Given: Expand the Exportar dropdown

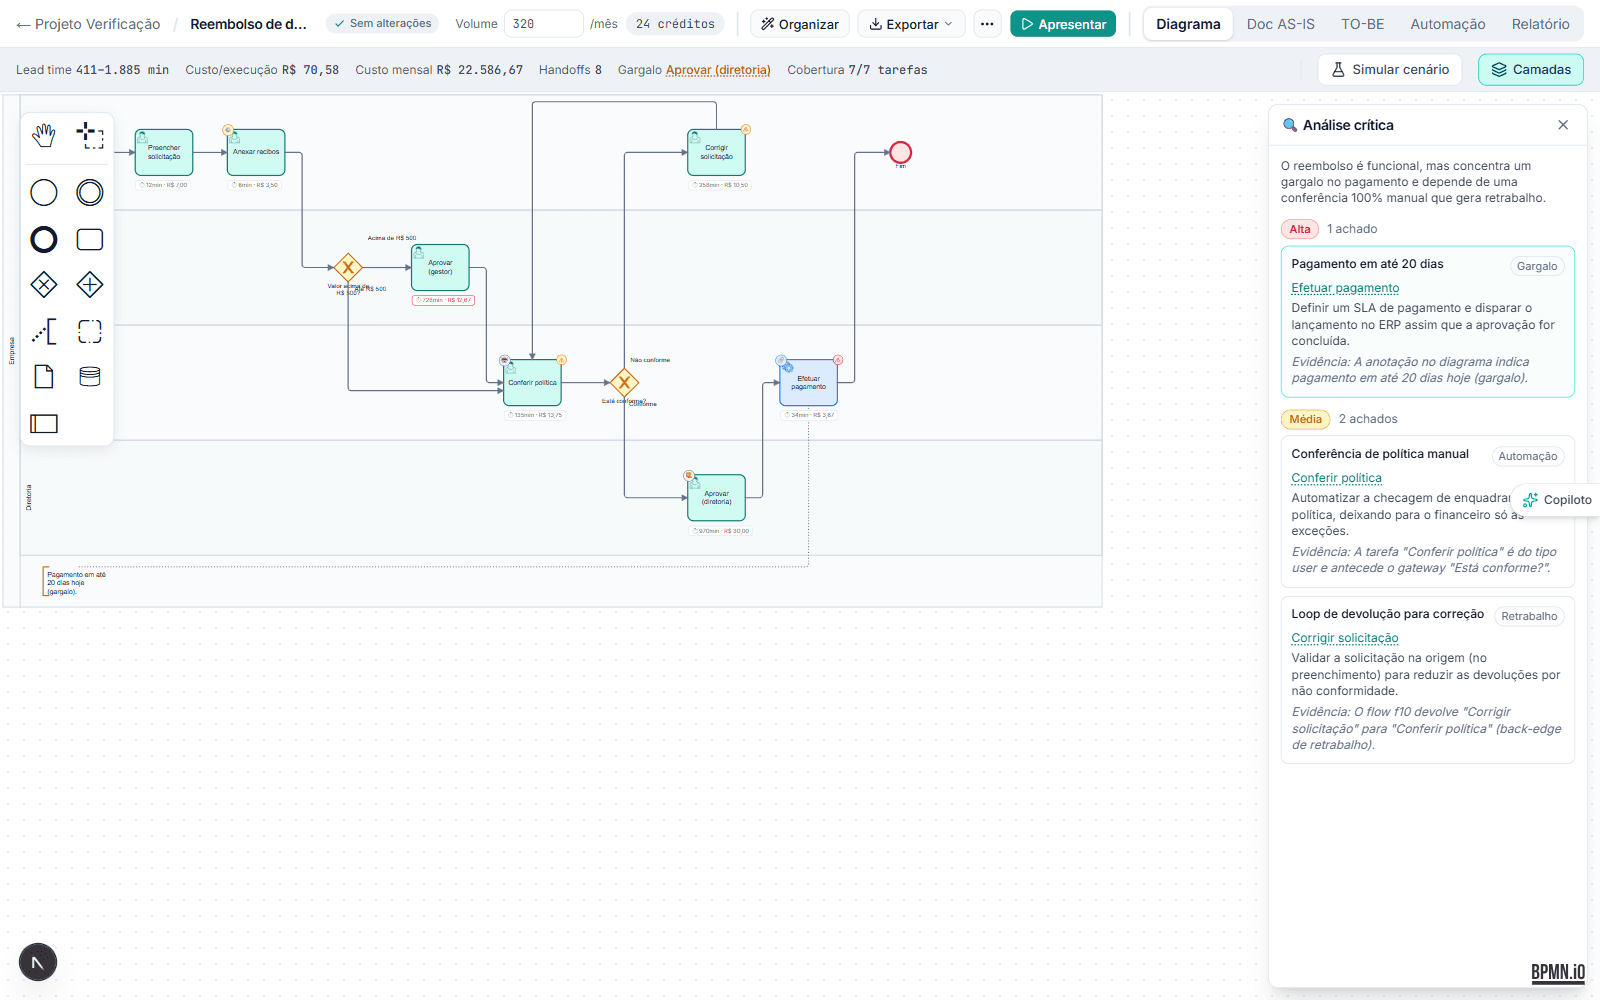Looking at the screenshot, I should 911,24.
